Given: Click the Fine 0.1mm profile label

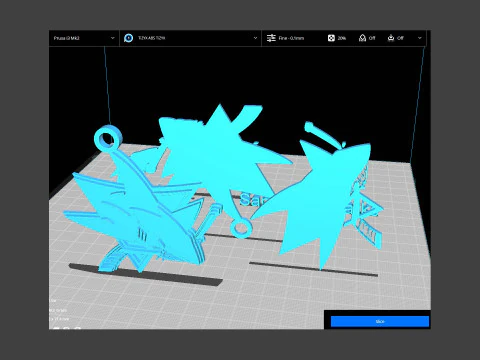Looking at the screenshot, I should pyautogui.click(x=291, y=38).
